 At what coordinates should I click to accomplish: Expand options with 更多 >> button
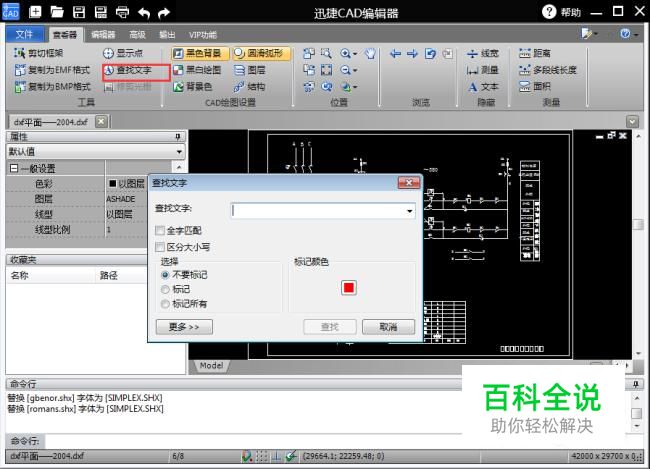pyautogui.click(x=184, y=327)
